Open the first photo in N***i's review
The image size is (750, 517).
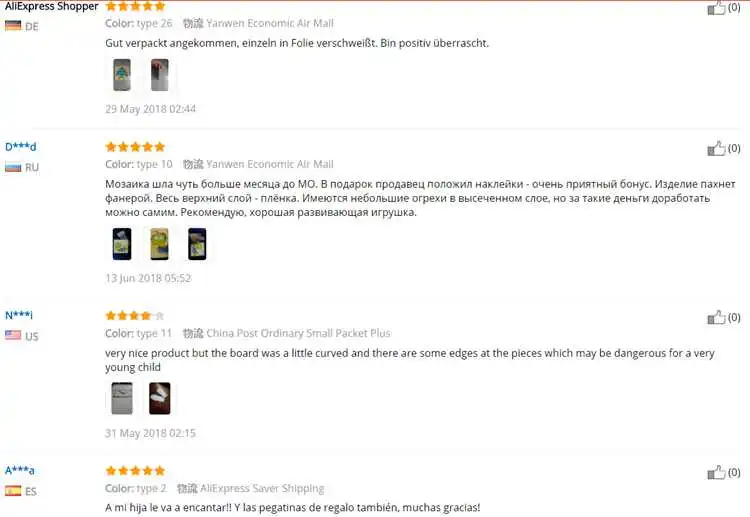pos(122,398)
